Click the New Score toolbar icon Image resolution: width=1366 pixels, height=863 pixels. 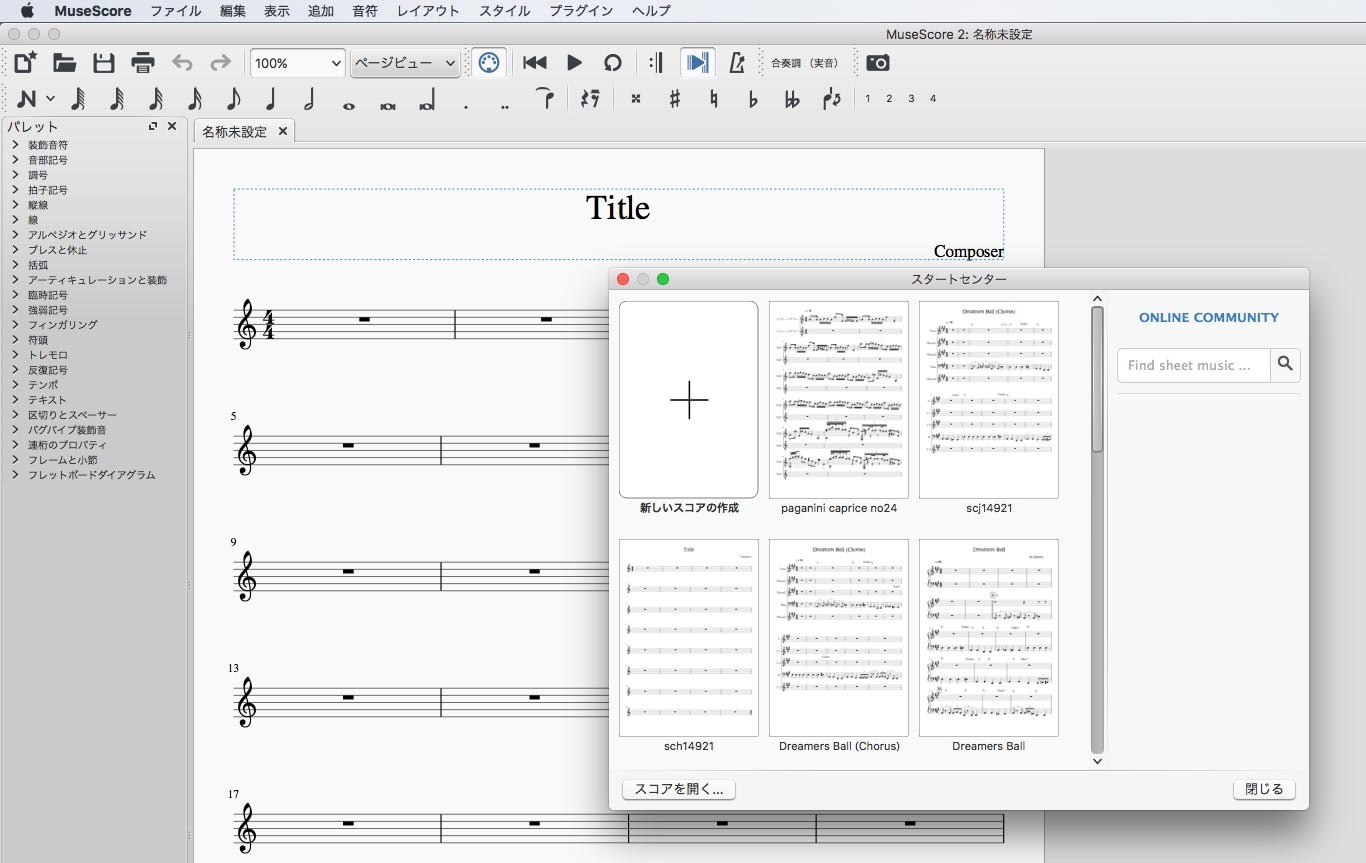[x=26, y=63]
